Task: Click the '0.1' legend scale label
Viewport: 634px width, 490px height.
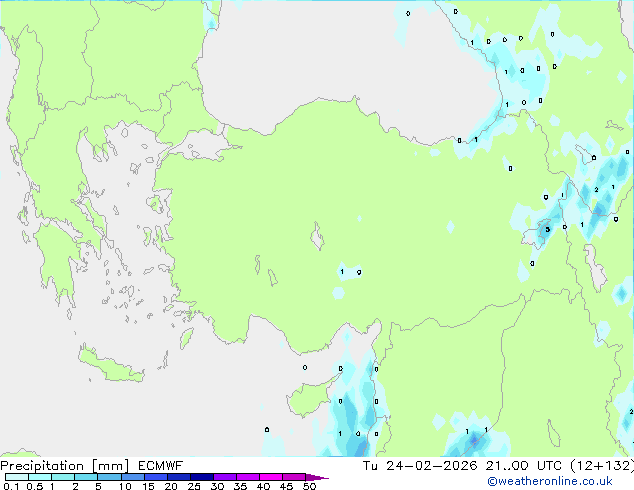Action: click(11, 486)
